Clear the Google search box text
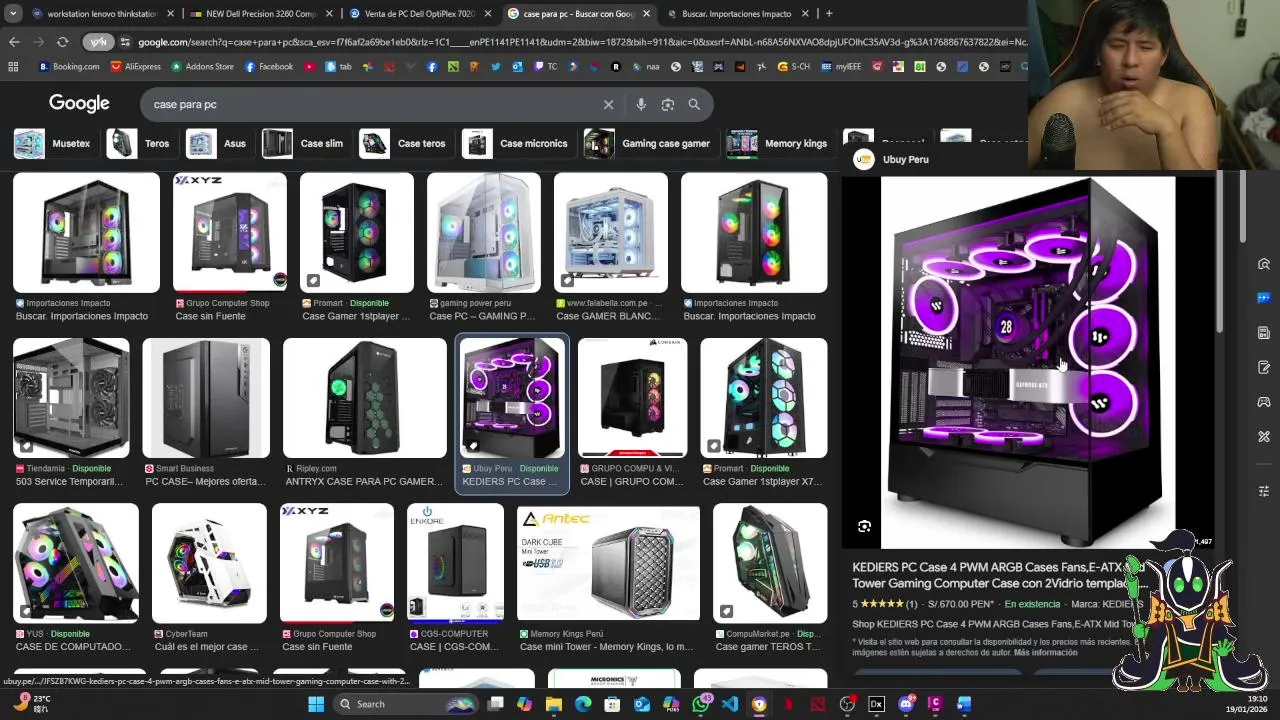The height and width of the screenshot is (720, 1280). pyautogui.click(x=608, y=104)
